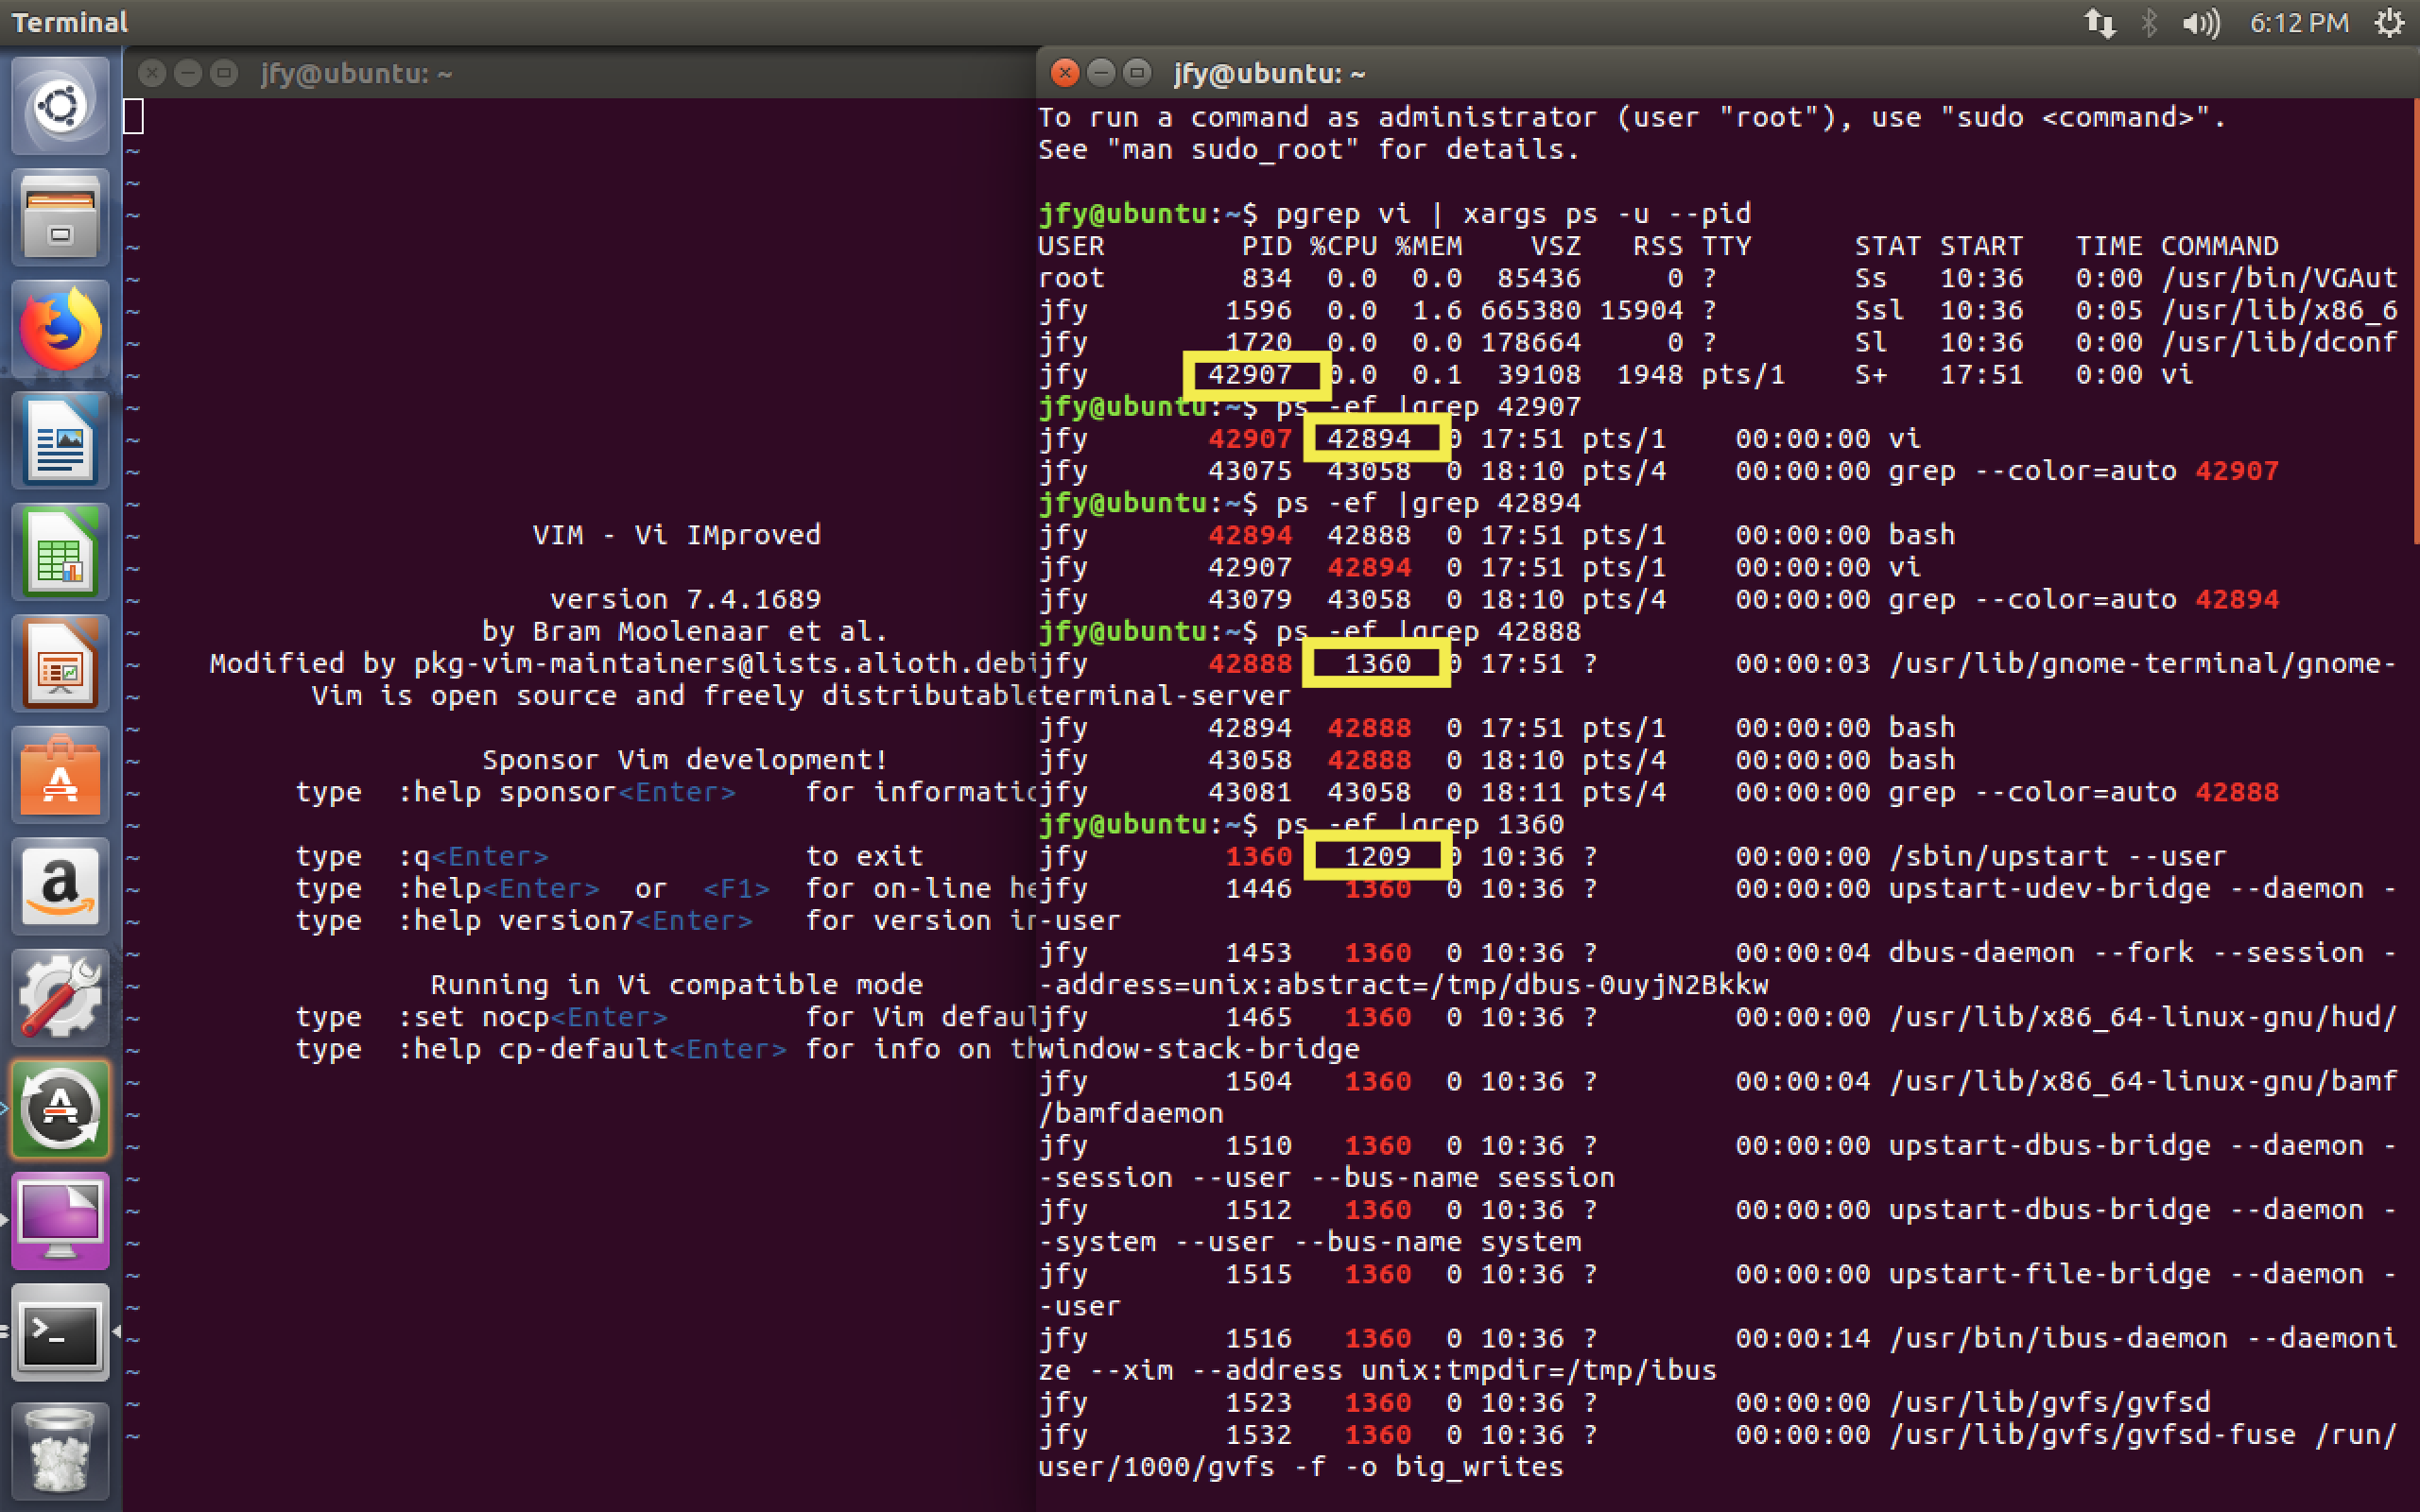2420x1512 pixels.
Task: Close the front jfy@ubuntu terminal window
Action: click(x=1065, y=73)
